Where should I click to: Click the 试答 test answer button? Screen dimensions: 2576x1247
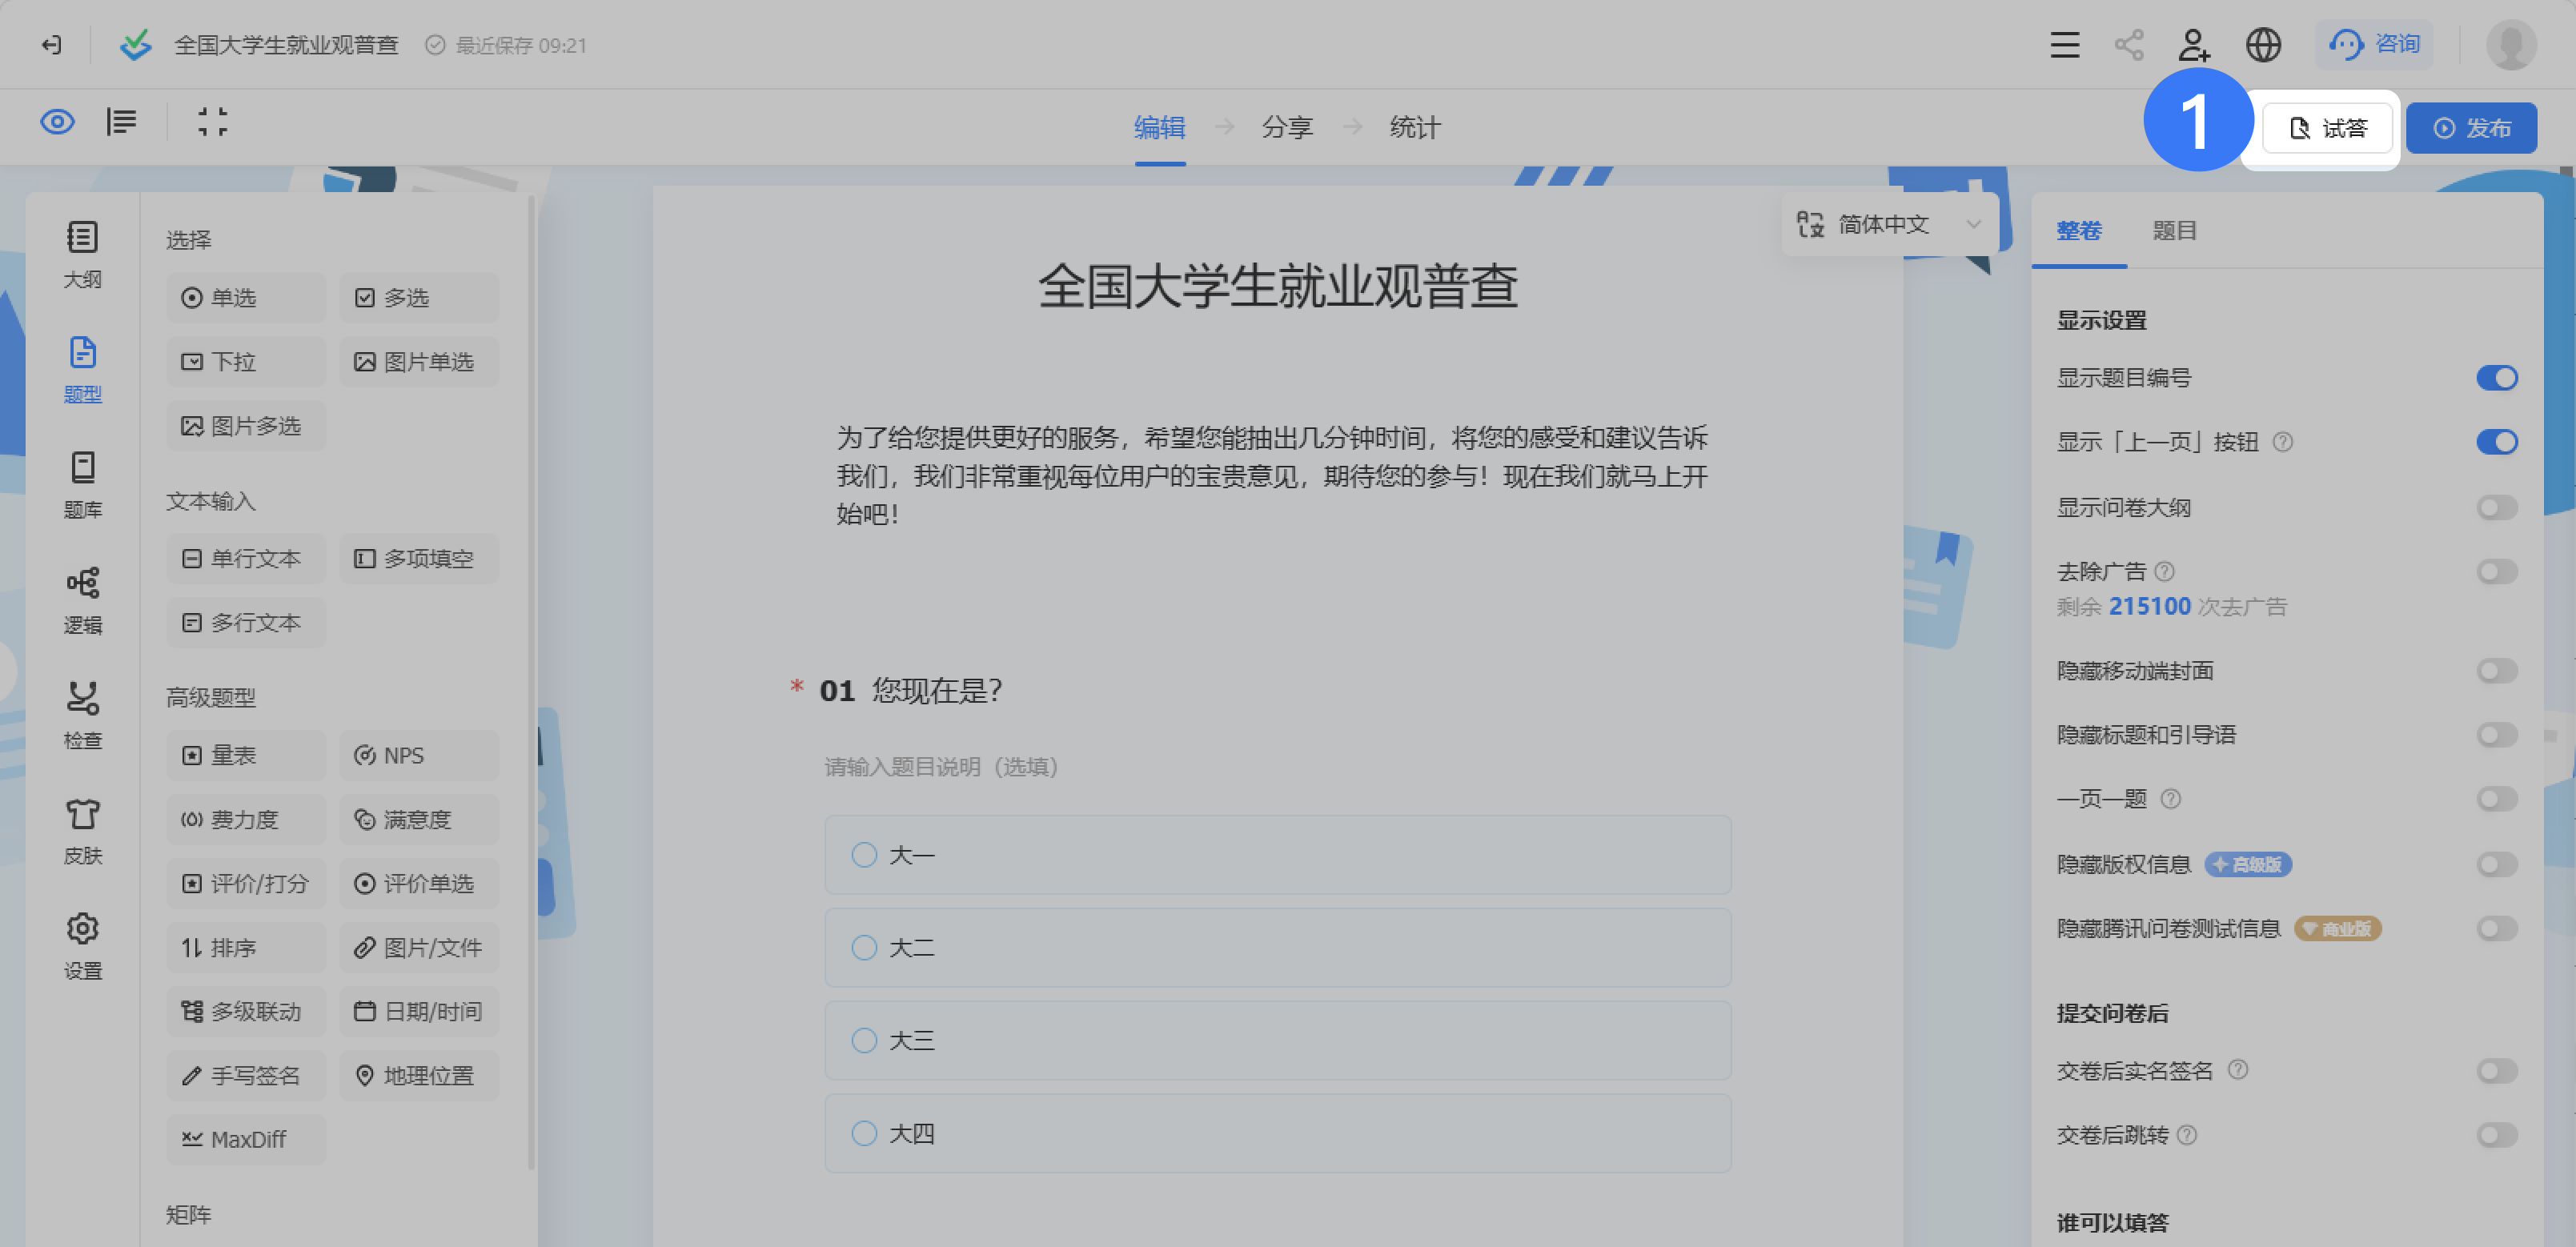[2327, 128]
